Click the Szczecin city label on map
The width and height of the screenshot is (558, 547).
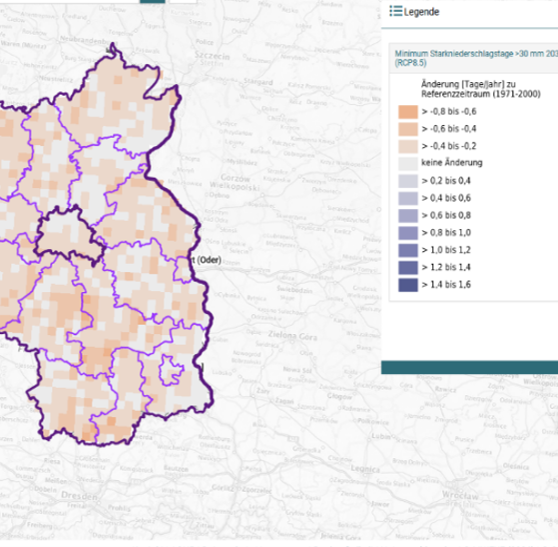point(212,56)
